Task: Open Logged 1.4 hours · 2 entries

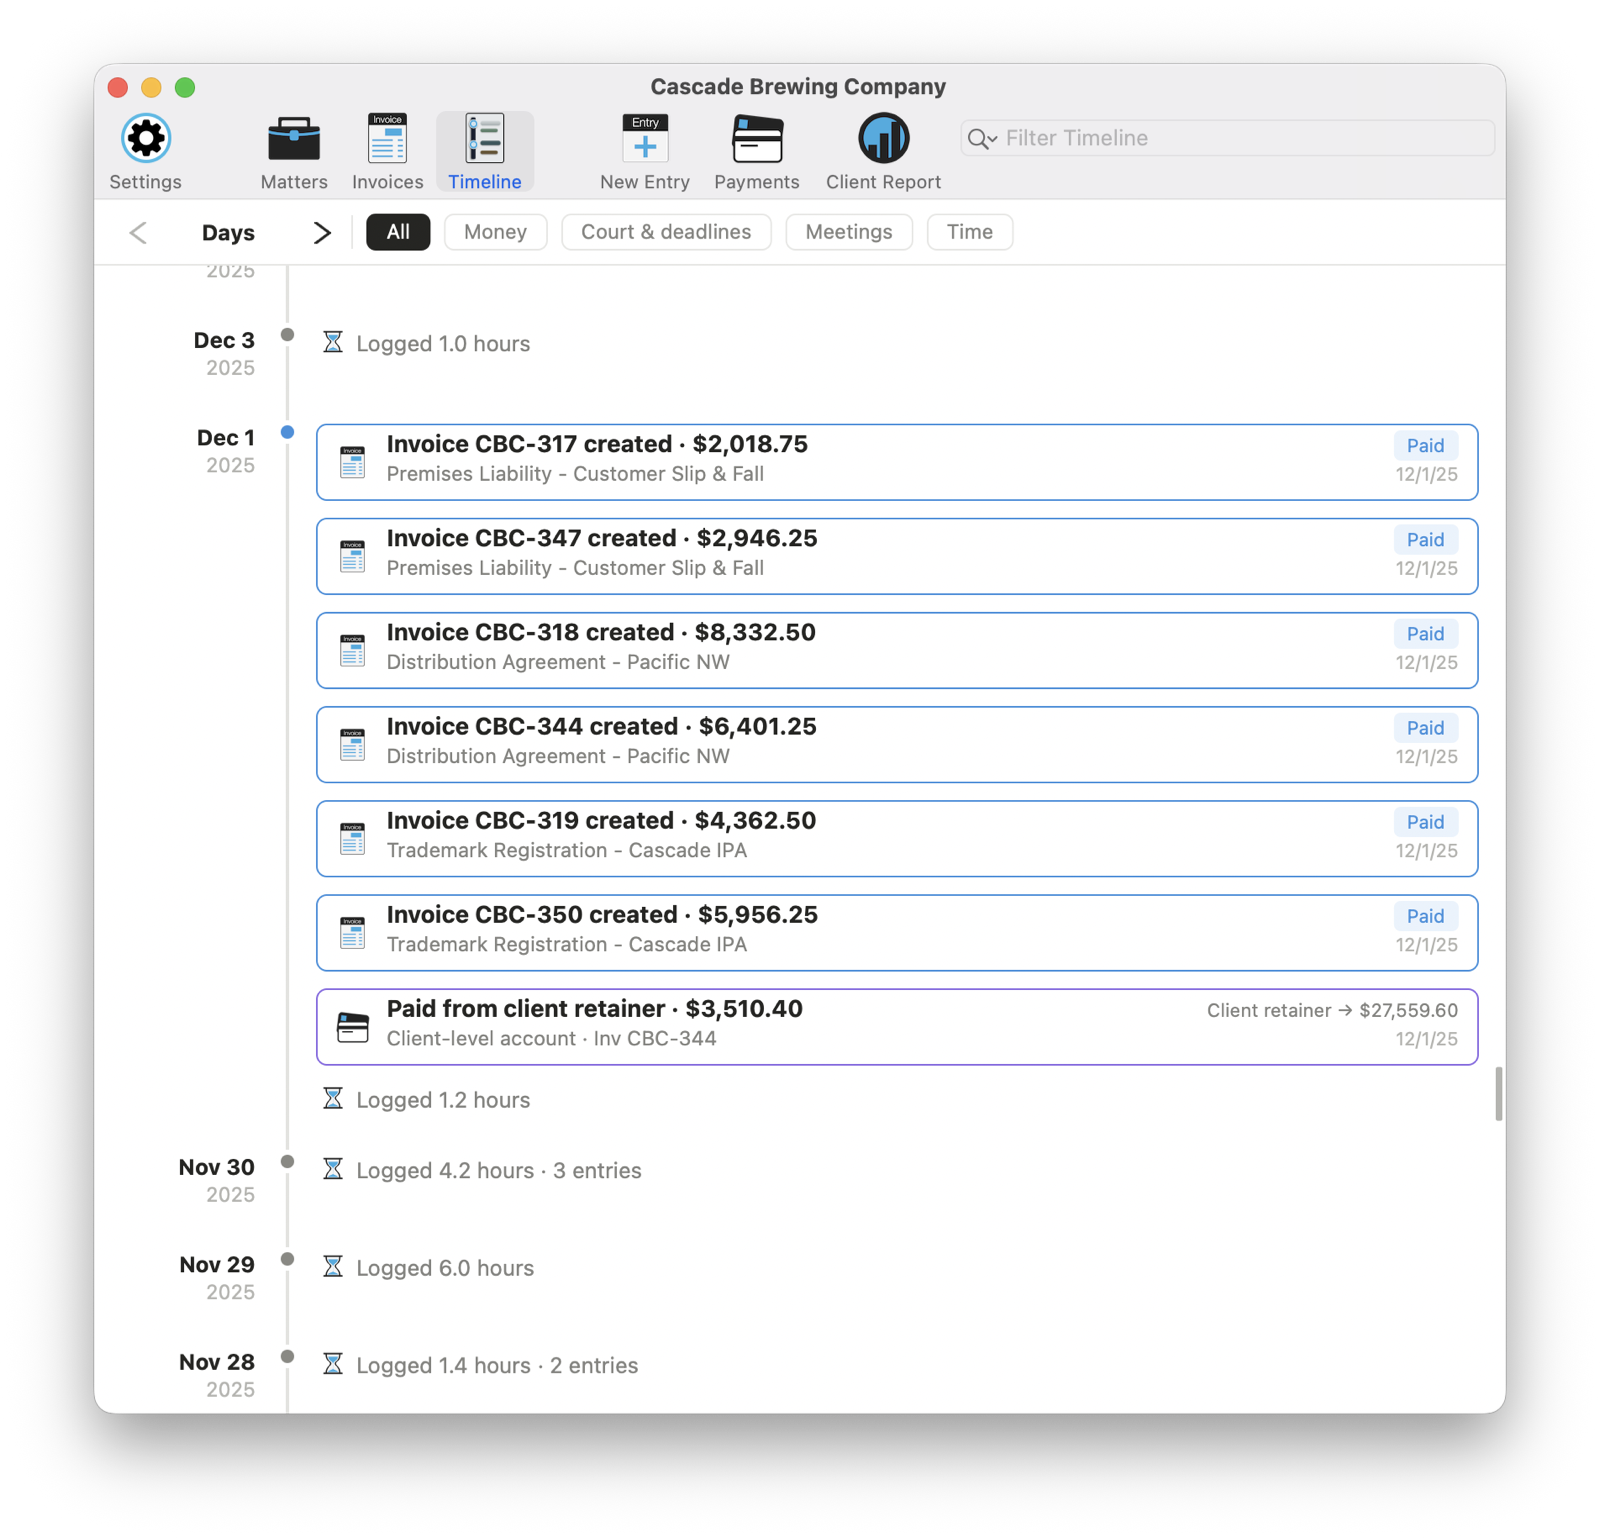Action: [497, 1365]
